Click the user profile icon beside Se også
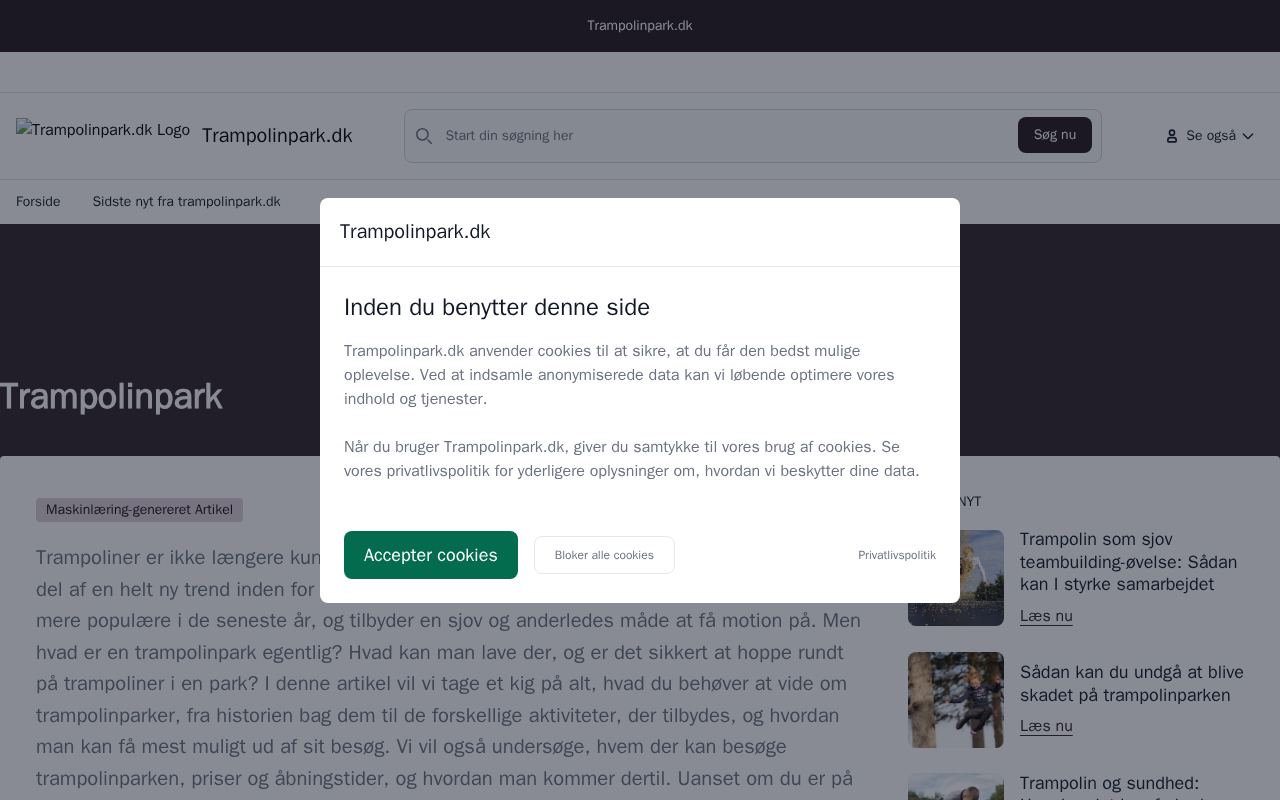This screenshot has width=1280, height=800. (1172, 136)
